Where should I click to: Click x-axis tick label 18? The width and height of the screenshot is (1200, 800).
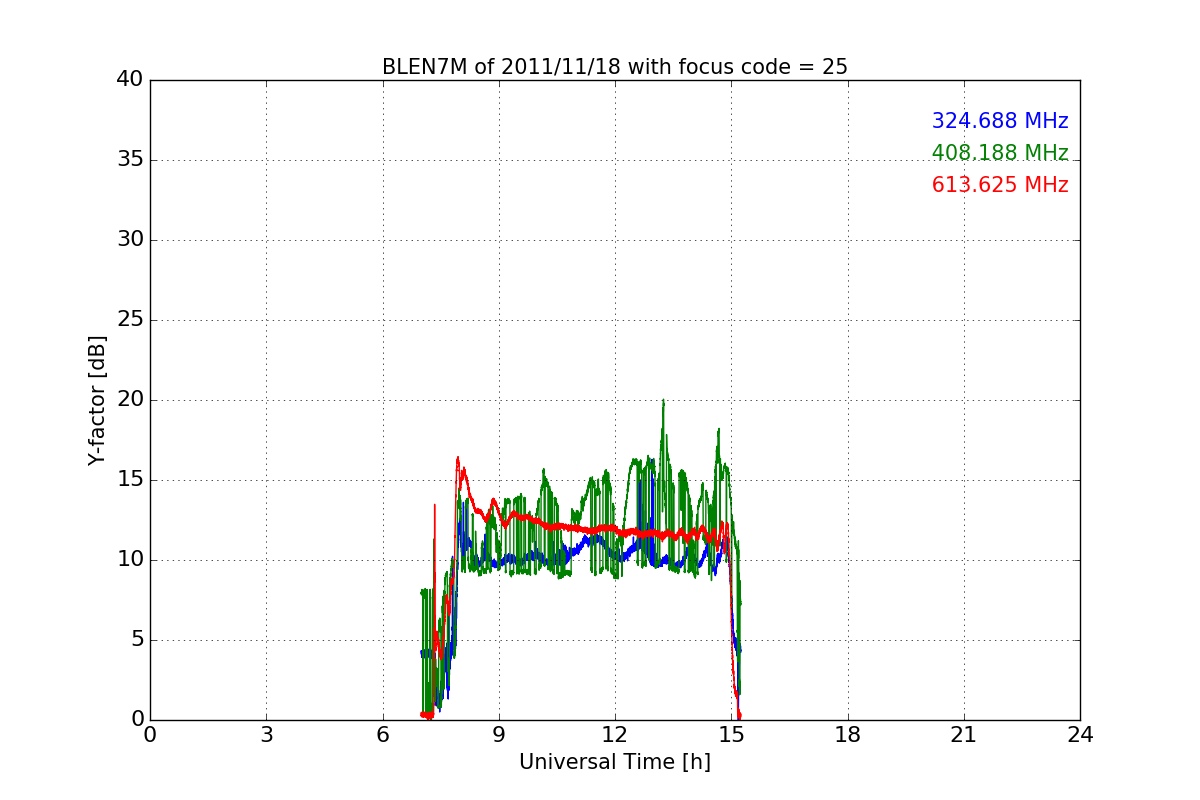pyautogui.click(x=848, y=735)
